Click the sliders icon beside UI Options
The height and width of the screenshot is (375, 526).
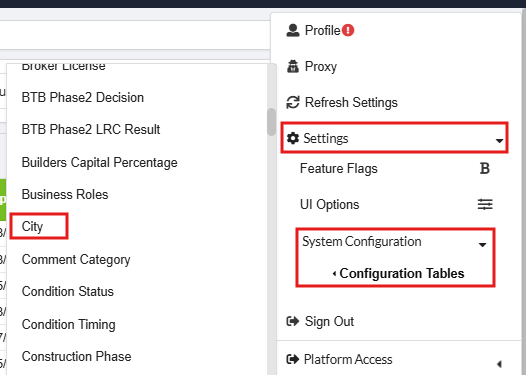click(485, 204)
